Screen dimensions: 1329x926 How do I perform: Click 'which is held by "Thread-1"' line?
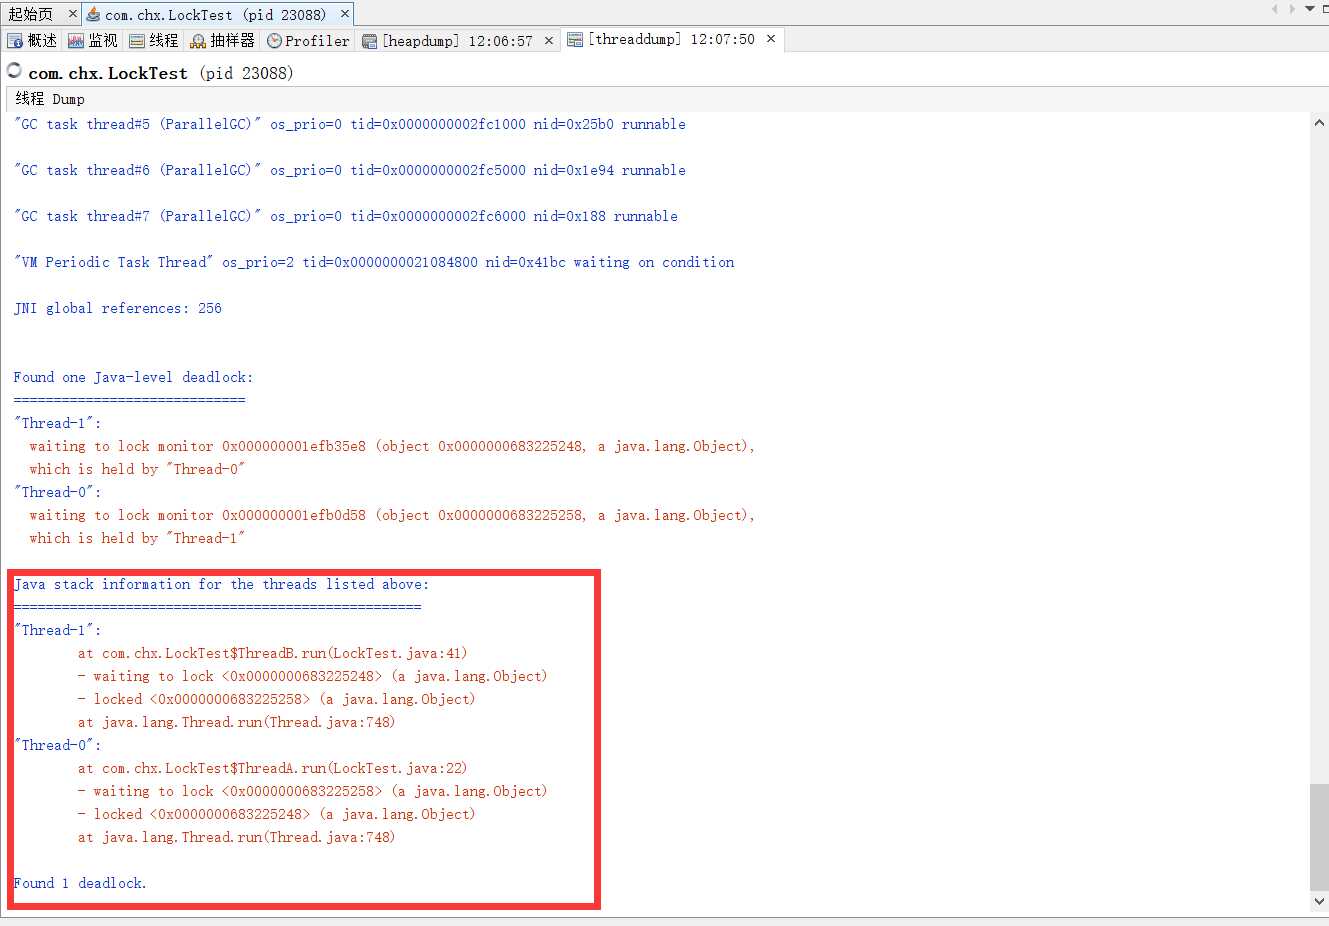click(137, 538)
